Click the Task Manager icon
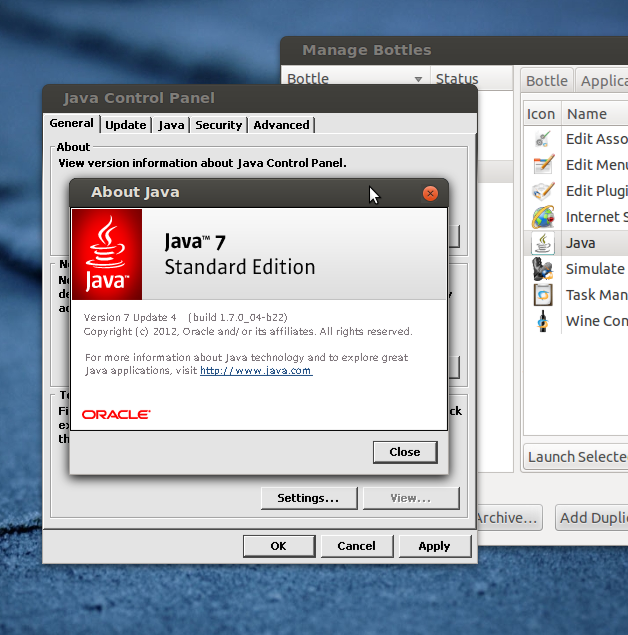 click(542, 295)
